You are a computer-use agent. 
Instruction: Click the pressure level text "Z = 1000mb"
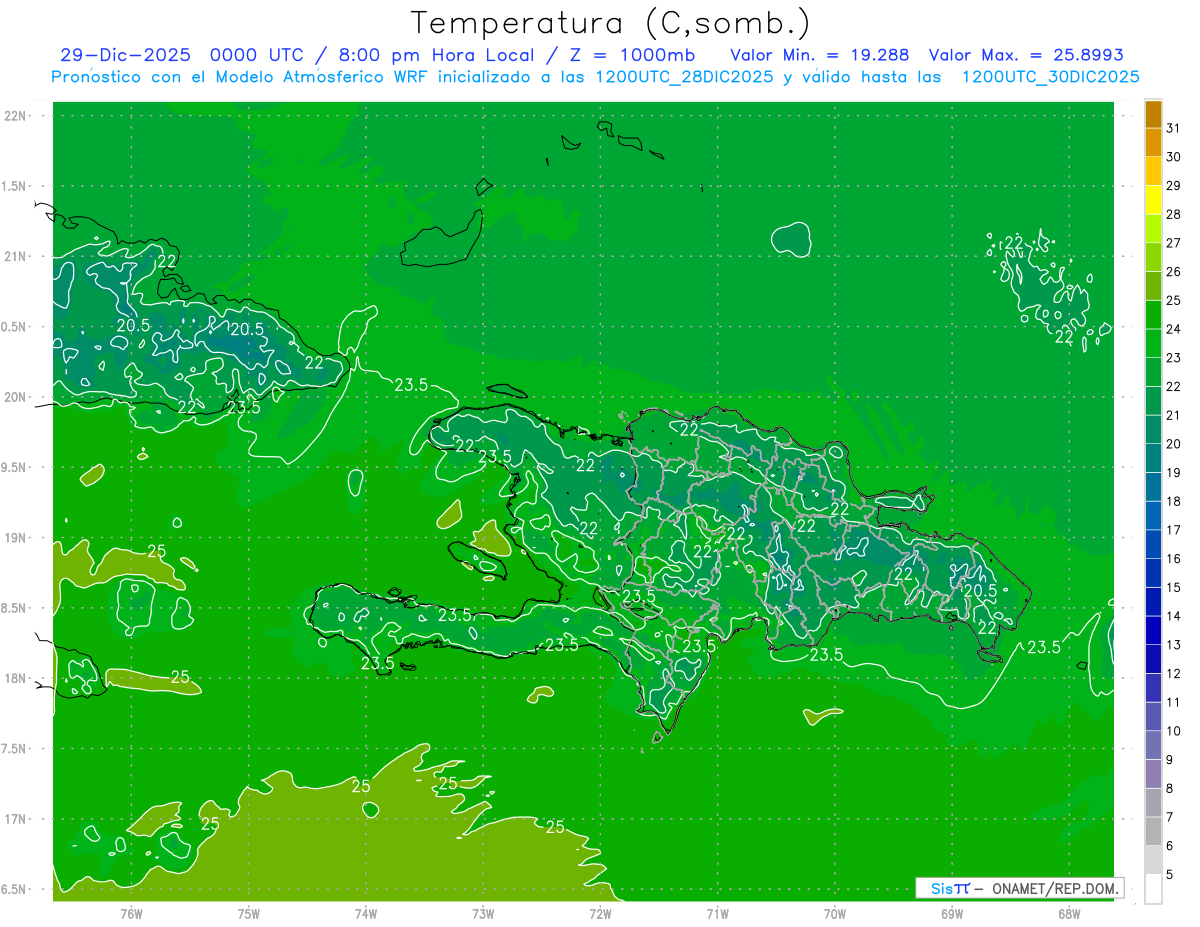pos(632,55)
